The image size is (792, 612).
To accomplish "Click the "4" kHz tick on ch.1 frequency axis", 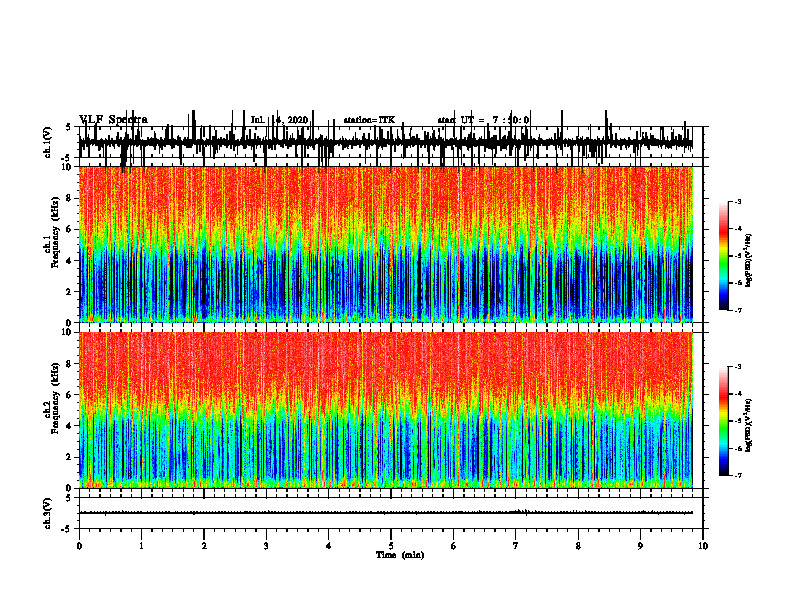I will [x=70, y=261].
